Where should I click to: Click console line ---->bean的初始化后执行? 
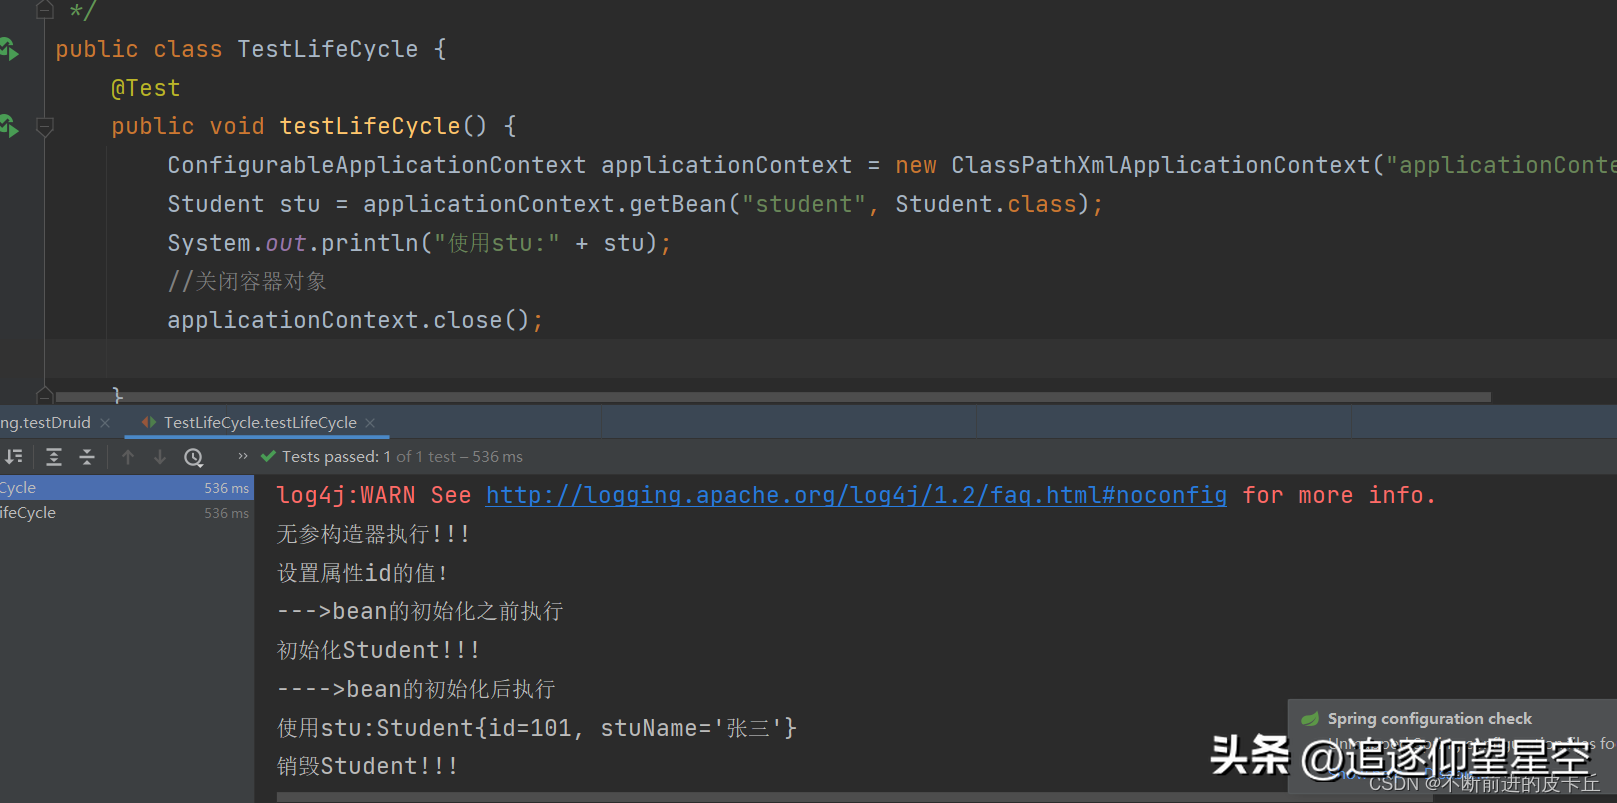click(x=416, y=689)
